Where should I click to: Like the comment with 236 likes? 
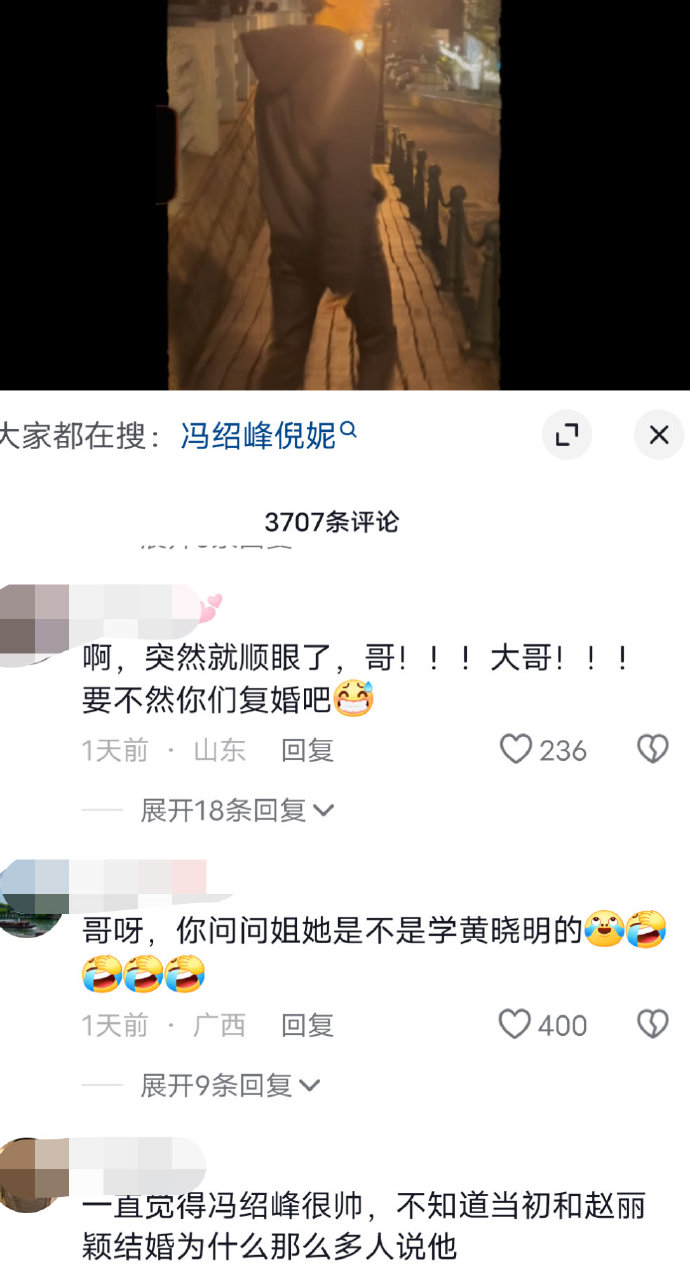click(515, 750)
